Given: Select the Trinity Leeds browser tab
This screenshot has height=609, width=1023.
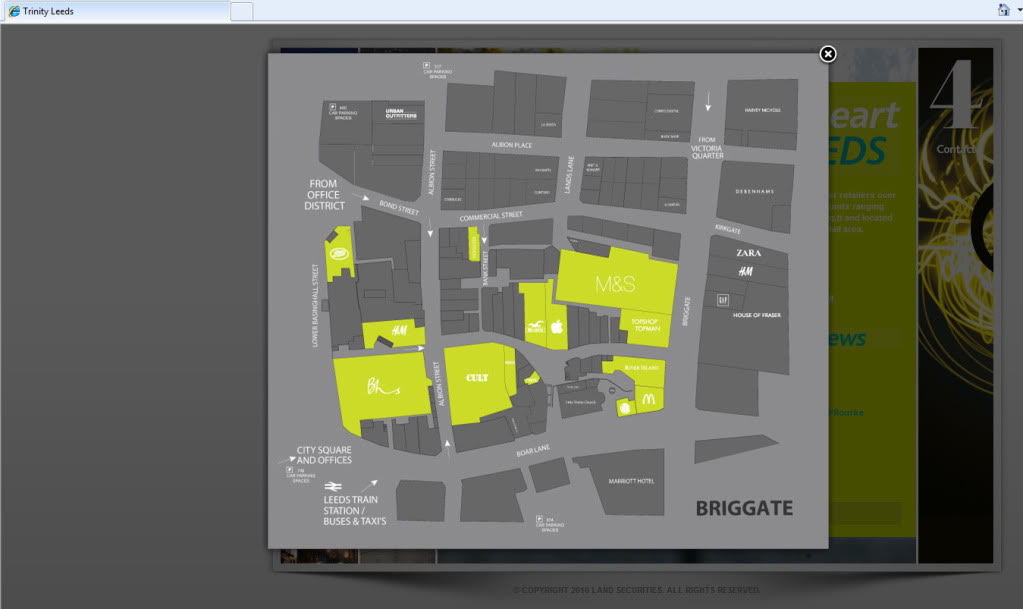Looking at the screenshot, I should [x=116, y=11].
